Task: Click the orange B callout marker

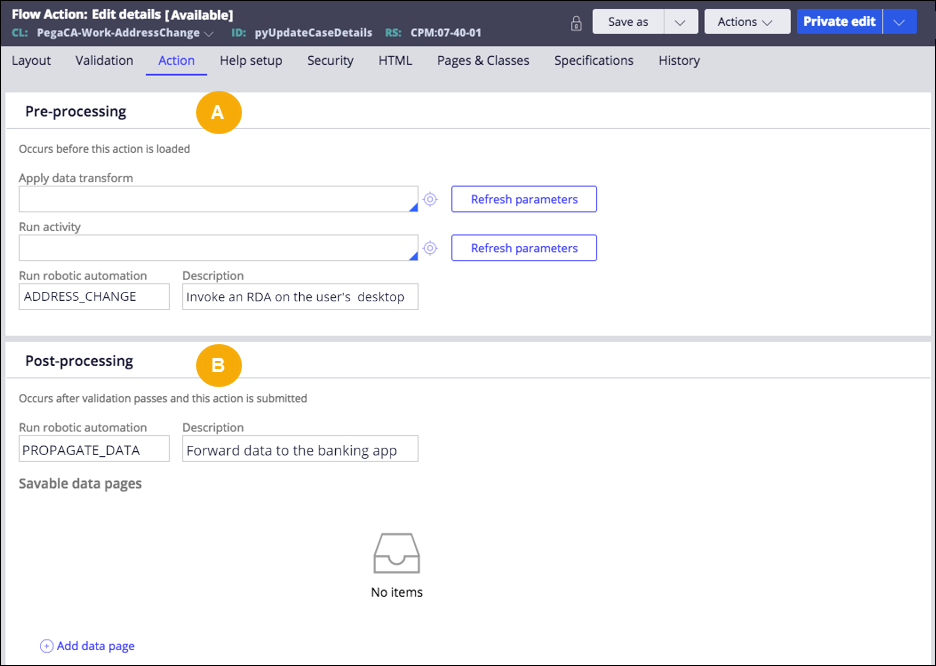Action: pos(217,366)
